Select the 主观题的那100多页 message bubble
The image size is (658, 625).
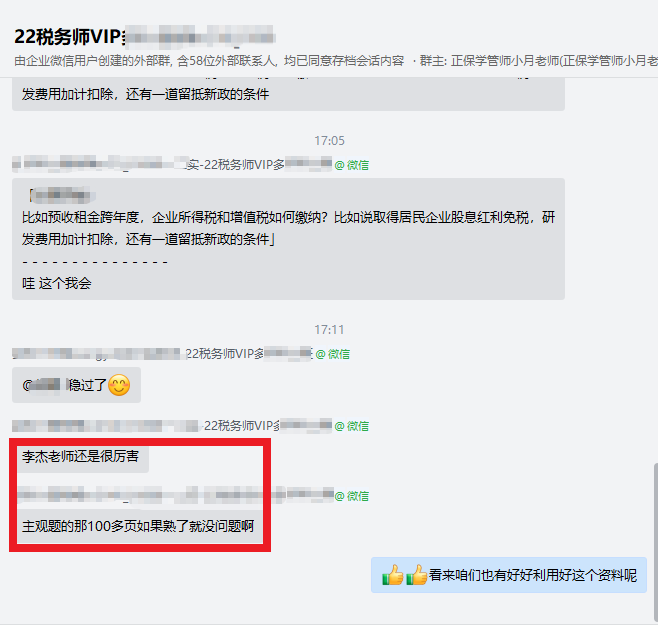point(138,526)
